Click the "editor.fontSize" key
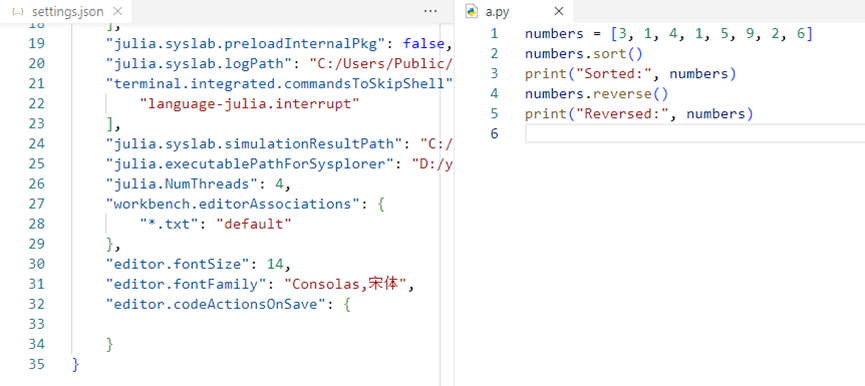865x386 pixels. [x=177, y=264]
